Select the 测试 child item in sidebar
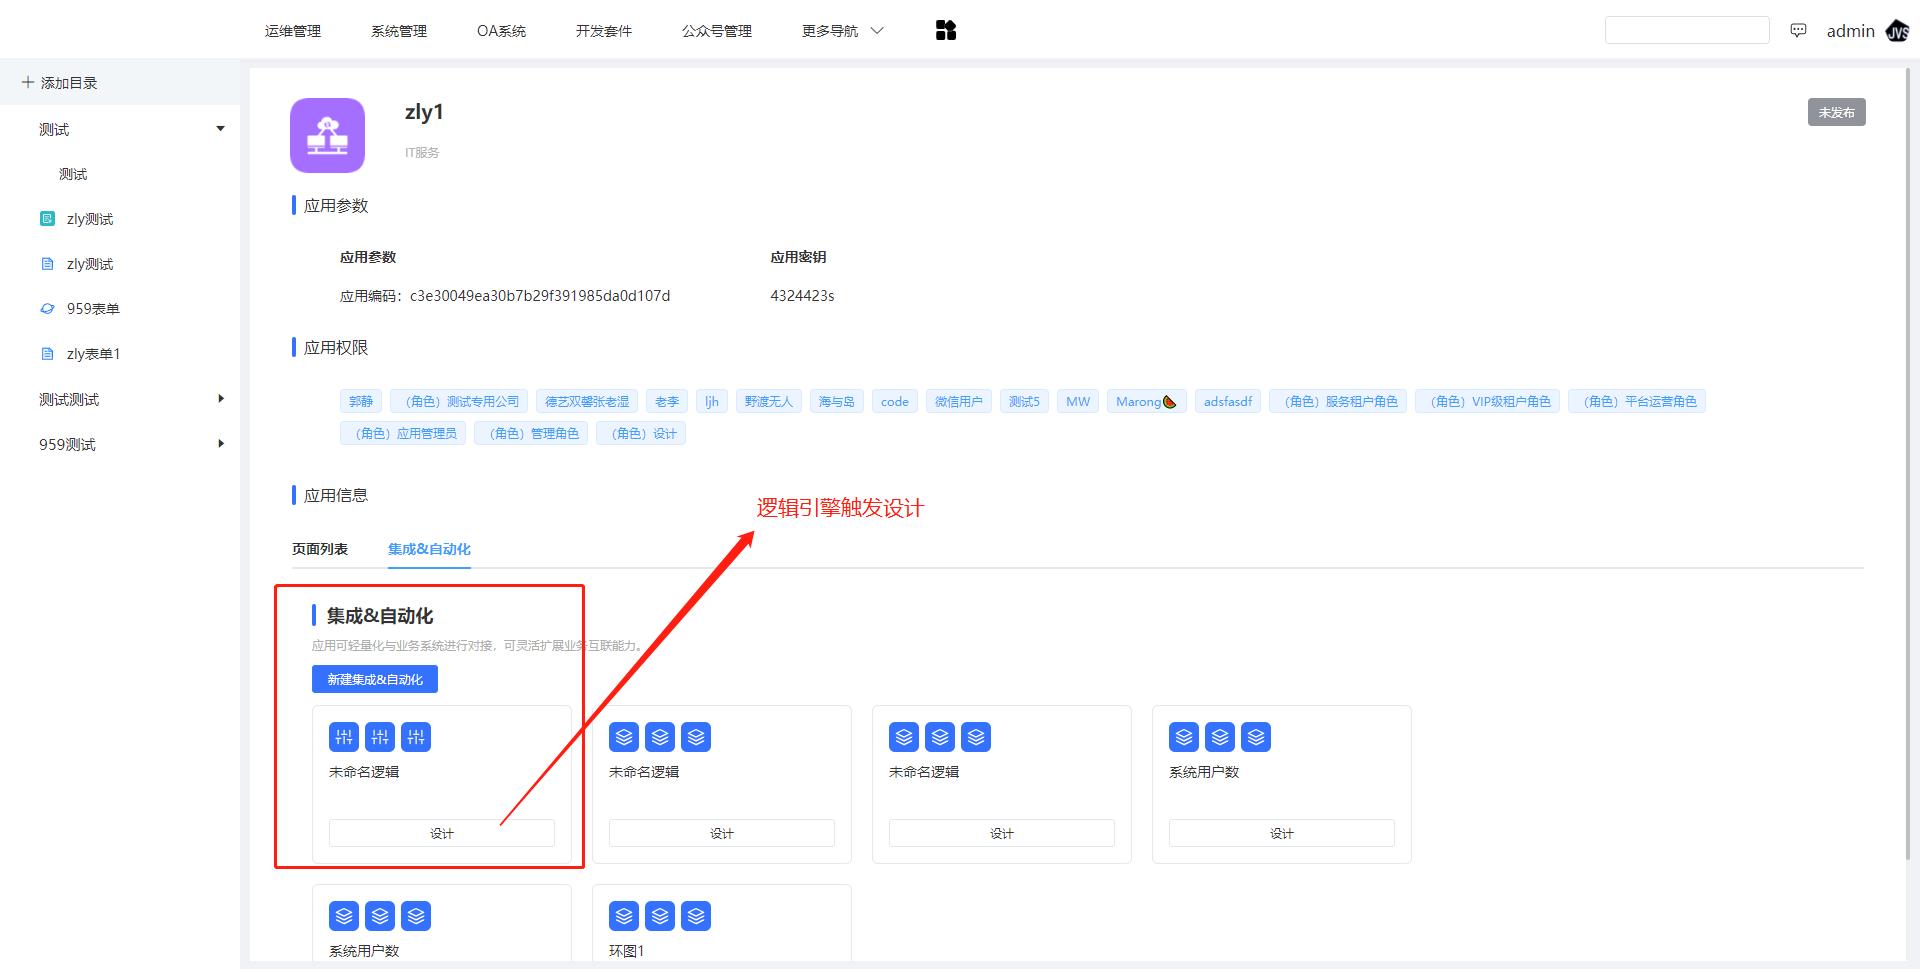The height and width of the screenshot is (969, 1920). point(73,174)
